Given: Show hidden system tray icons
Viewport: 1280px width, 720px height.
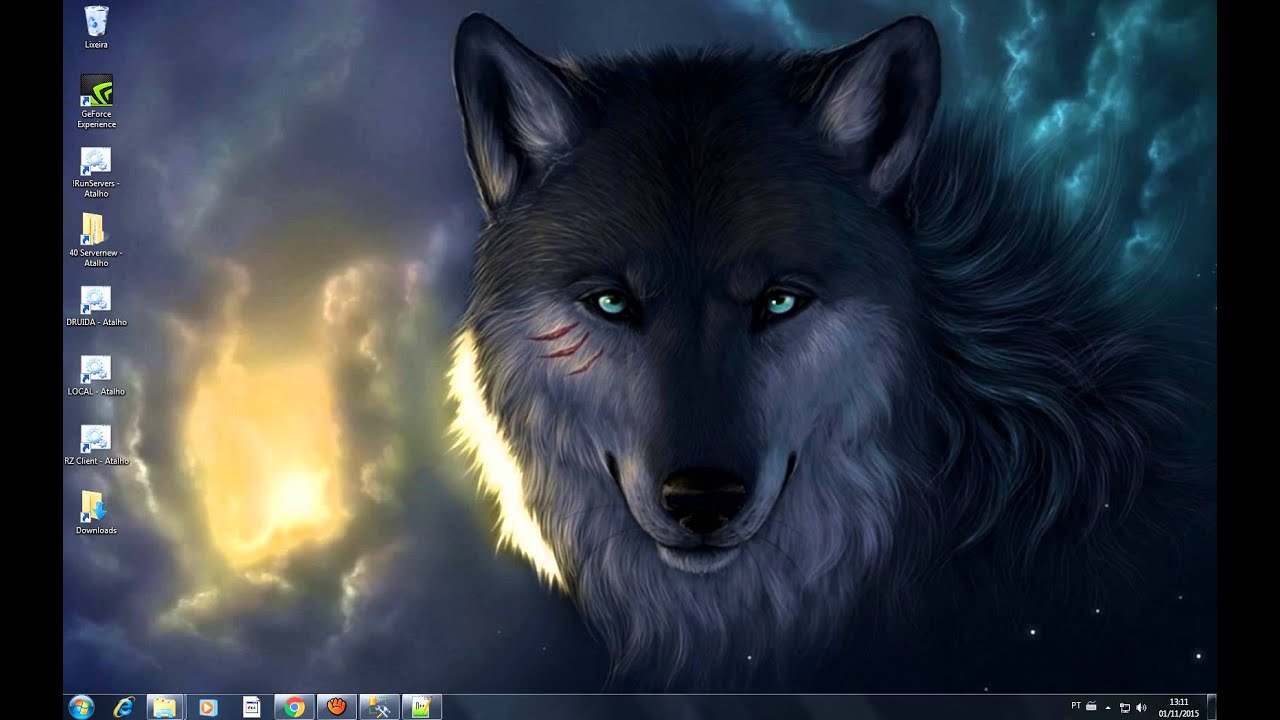Looking at the screenshot, I should 1108,707.
